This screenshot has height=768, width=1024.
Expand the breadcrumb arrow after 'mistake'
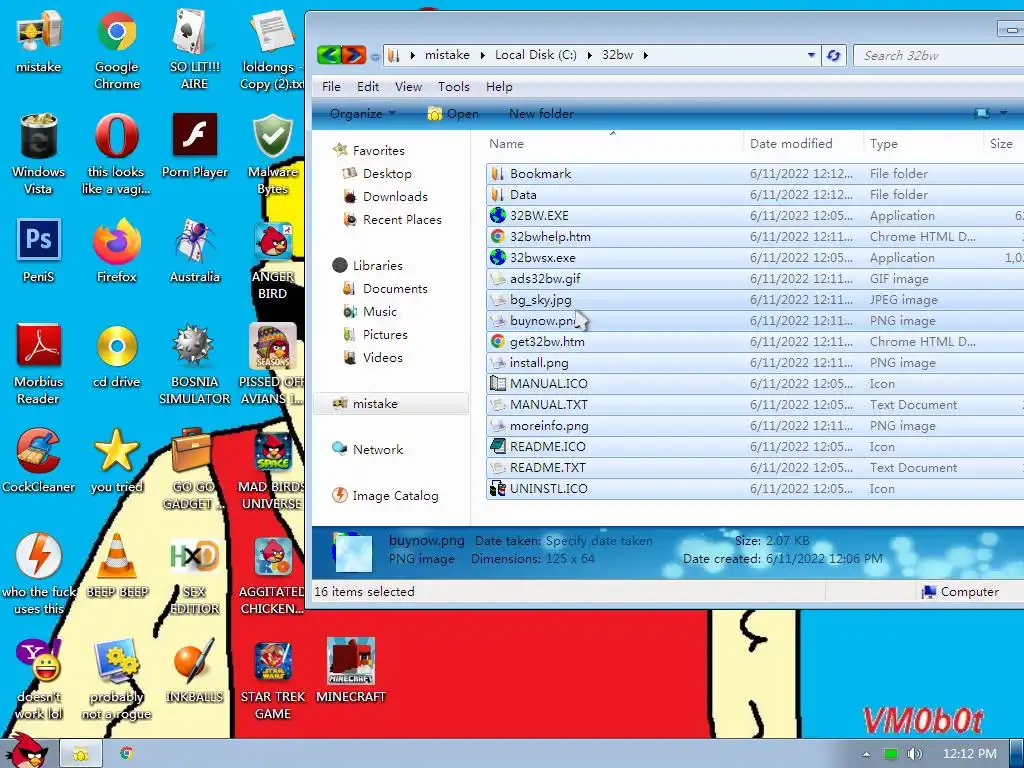482,56
